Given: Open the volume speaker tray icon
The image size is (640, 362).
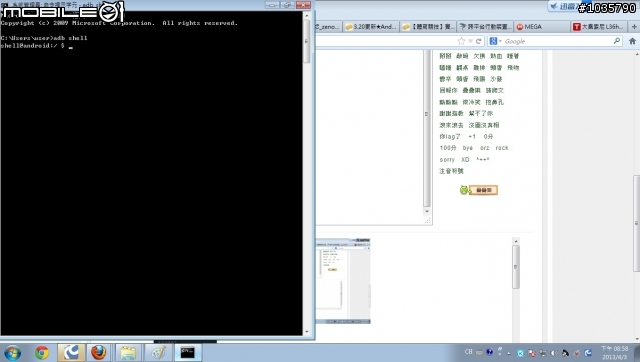Looking at the screenshot, I should point(554,353).
